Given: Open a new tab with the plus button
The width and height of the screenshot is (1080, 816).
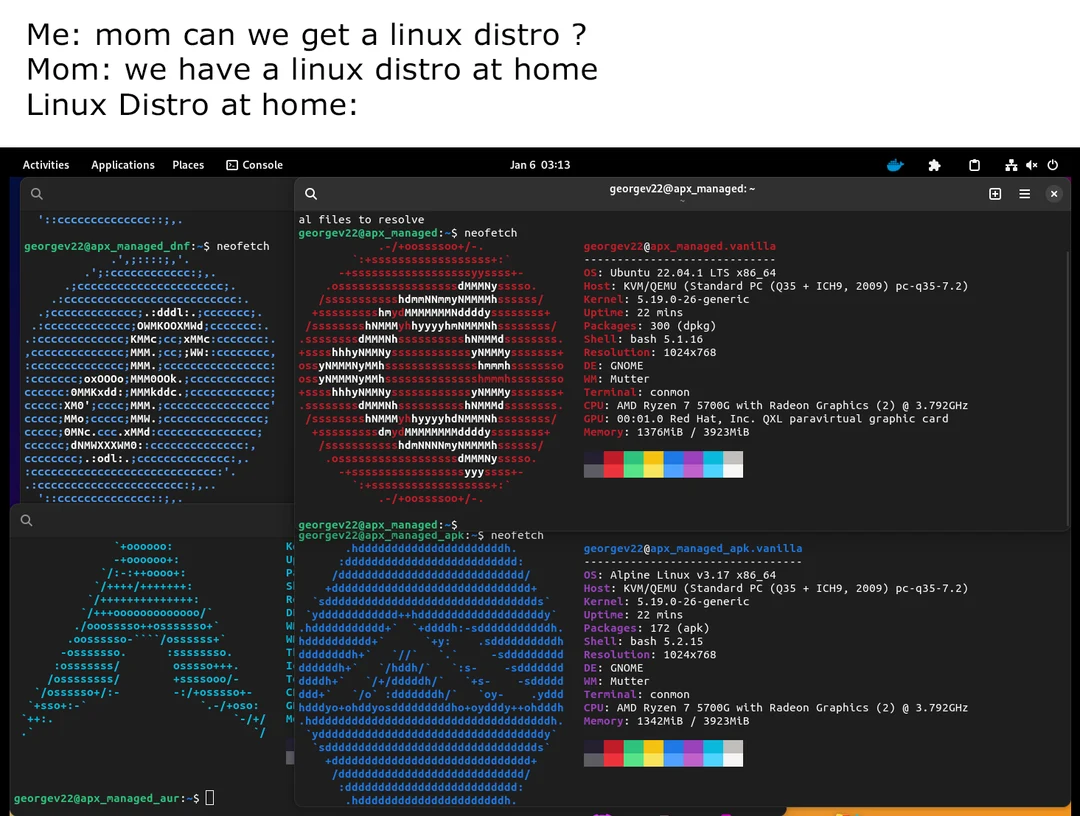Looking at the screenshot, I should click(995, 193).
